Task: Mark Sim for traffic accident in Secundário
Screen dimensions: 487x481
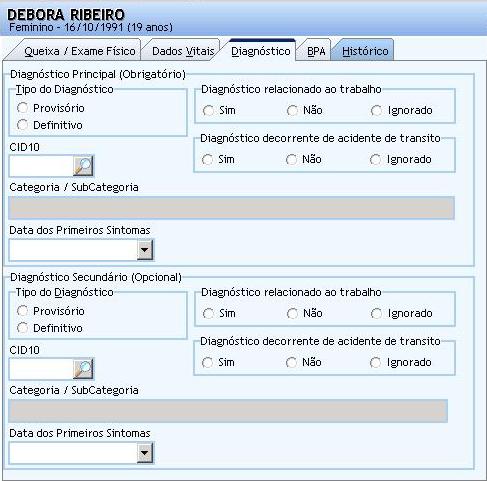Action: pos(207,362)
